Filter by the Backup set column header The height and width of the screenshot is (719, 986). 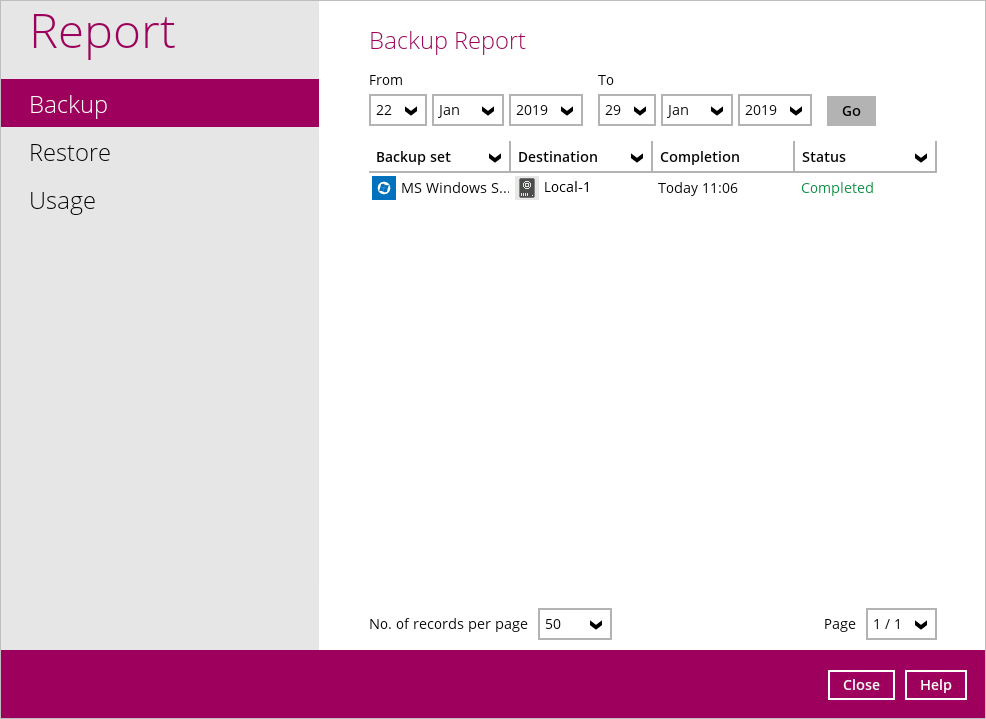pos(439,157)
